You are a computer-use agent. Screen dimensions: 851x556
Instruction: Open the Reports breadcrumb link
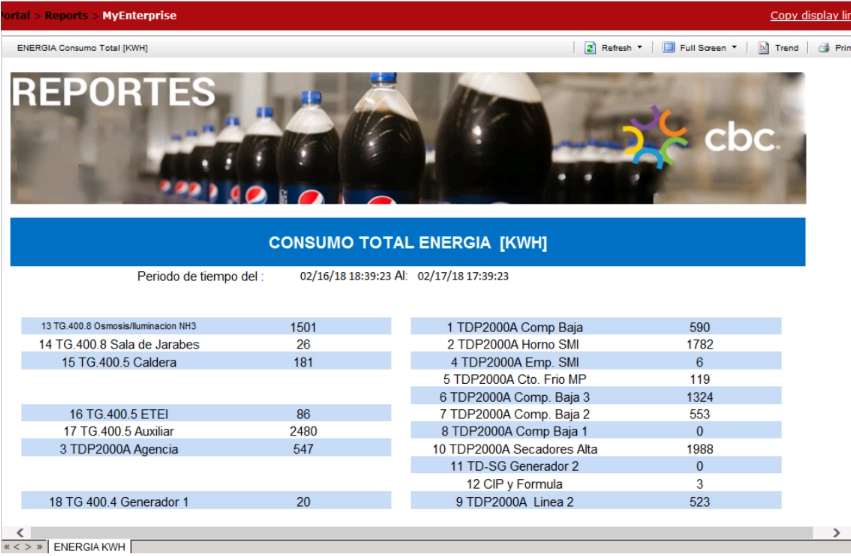click(x=65, y=16)
